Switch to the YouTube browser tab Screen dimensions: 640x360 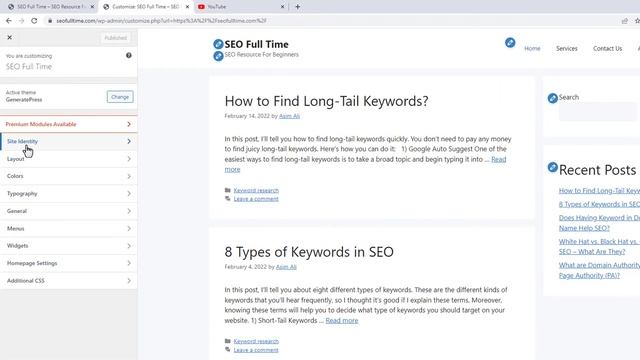tap(240, 7)
